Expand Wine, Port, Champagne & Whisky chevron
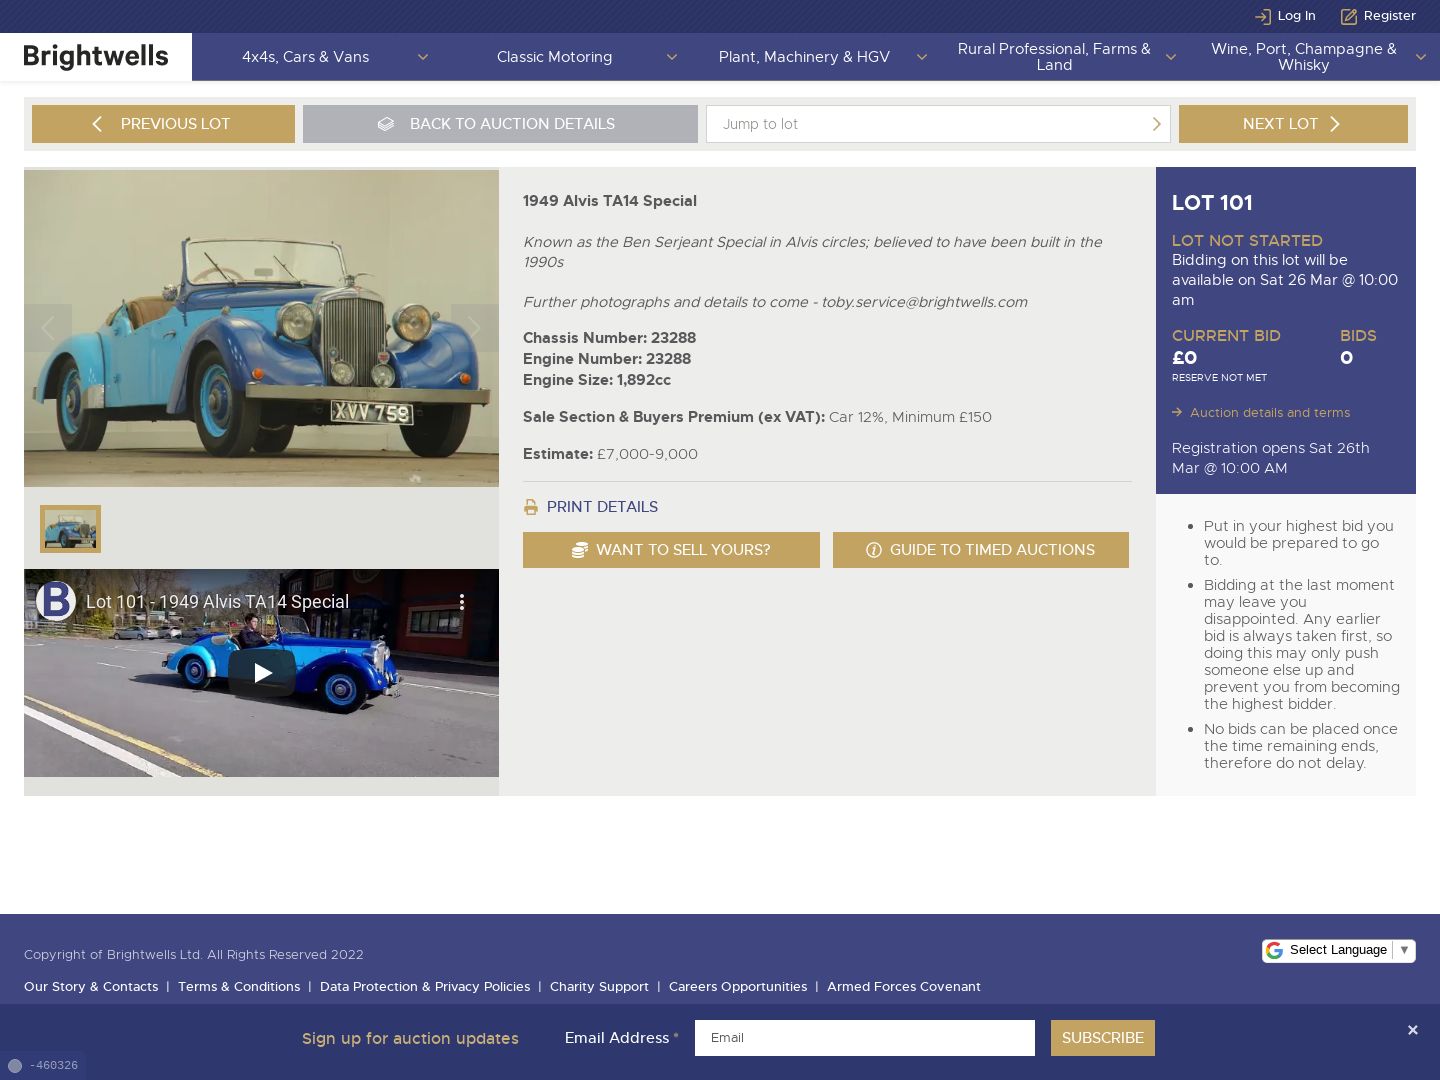Image resolution: width=1440 pixels, height=1080 pixels. 1421,57
